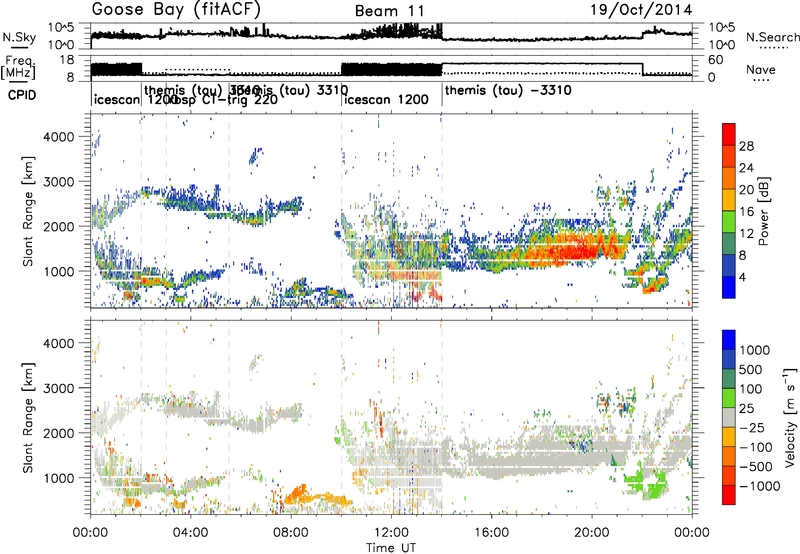Image resolution: width=800 pixels, height=554 pixels.
Task: Click the gray -25 to 25 Velocity swatch
Action: point(729,417)
